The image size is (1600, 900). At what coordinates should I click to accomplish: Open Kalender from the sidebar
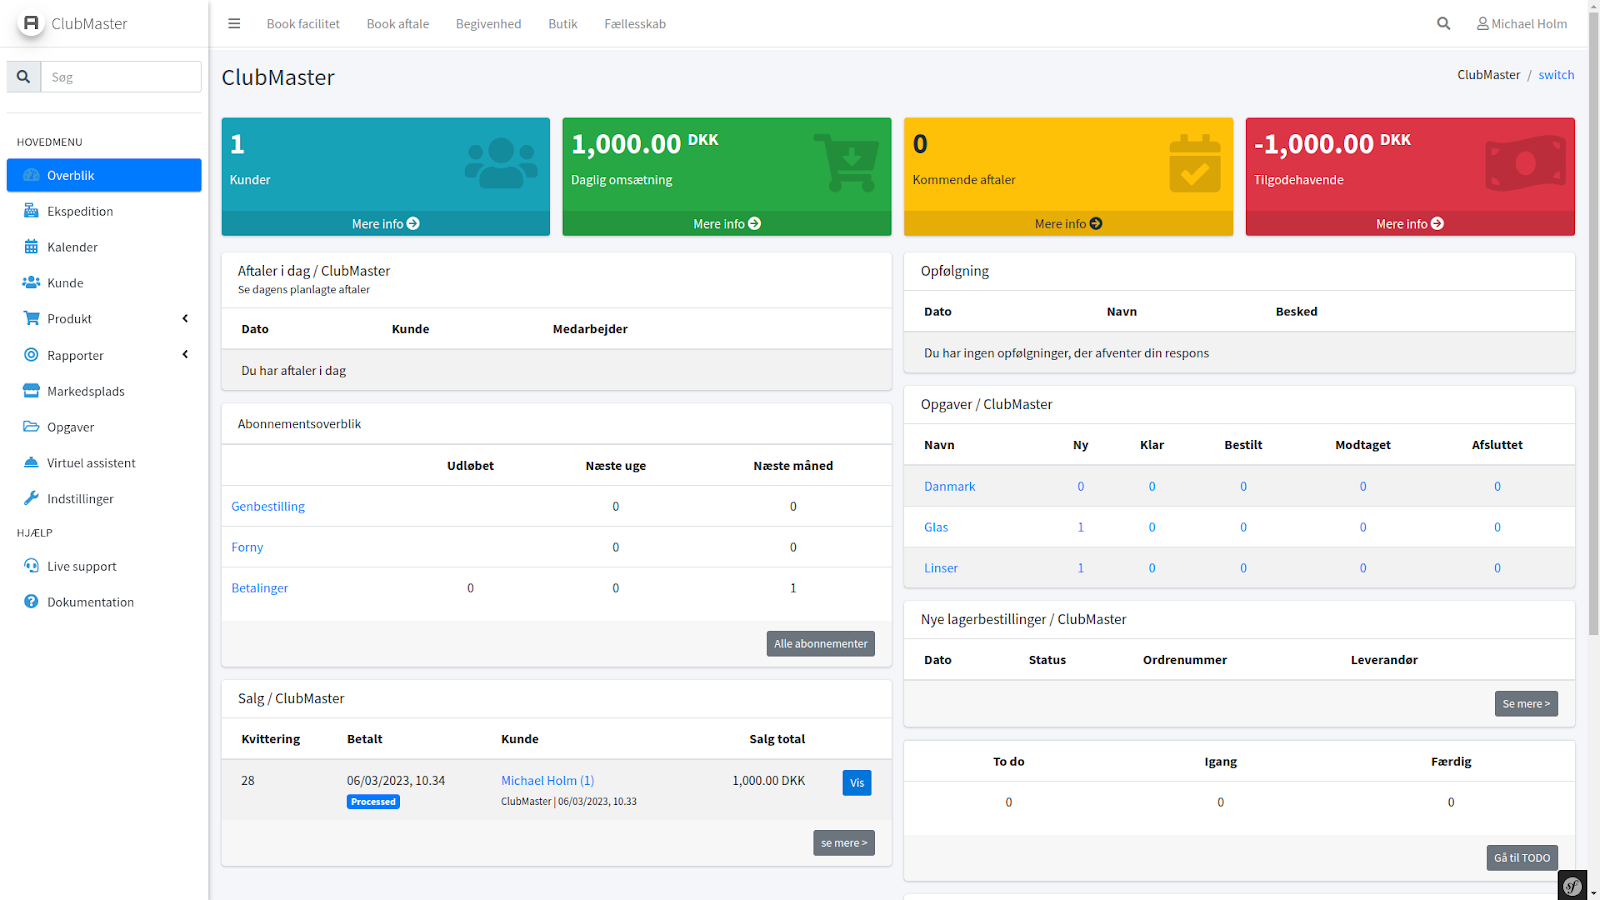[x=72, y=247]
